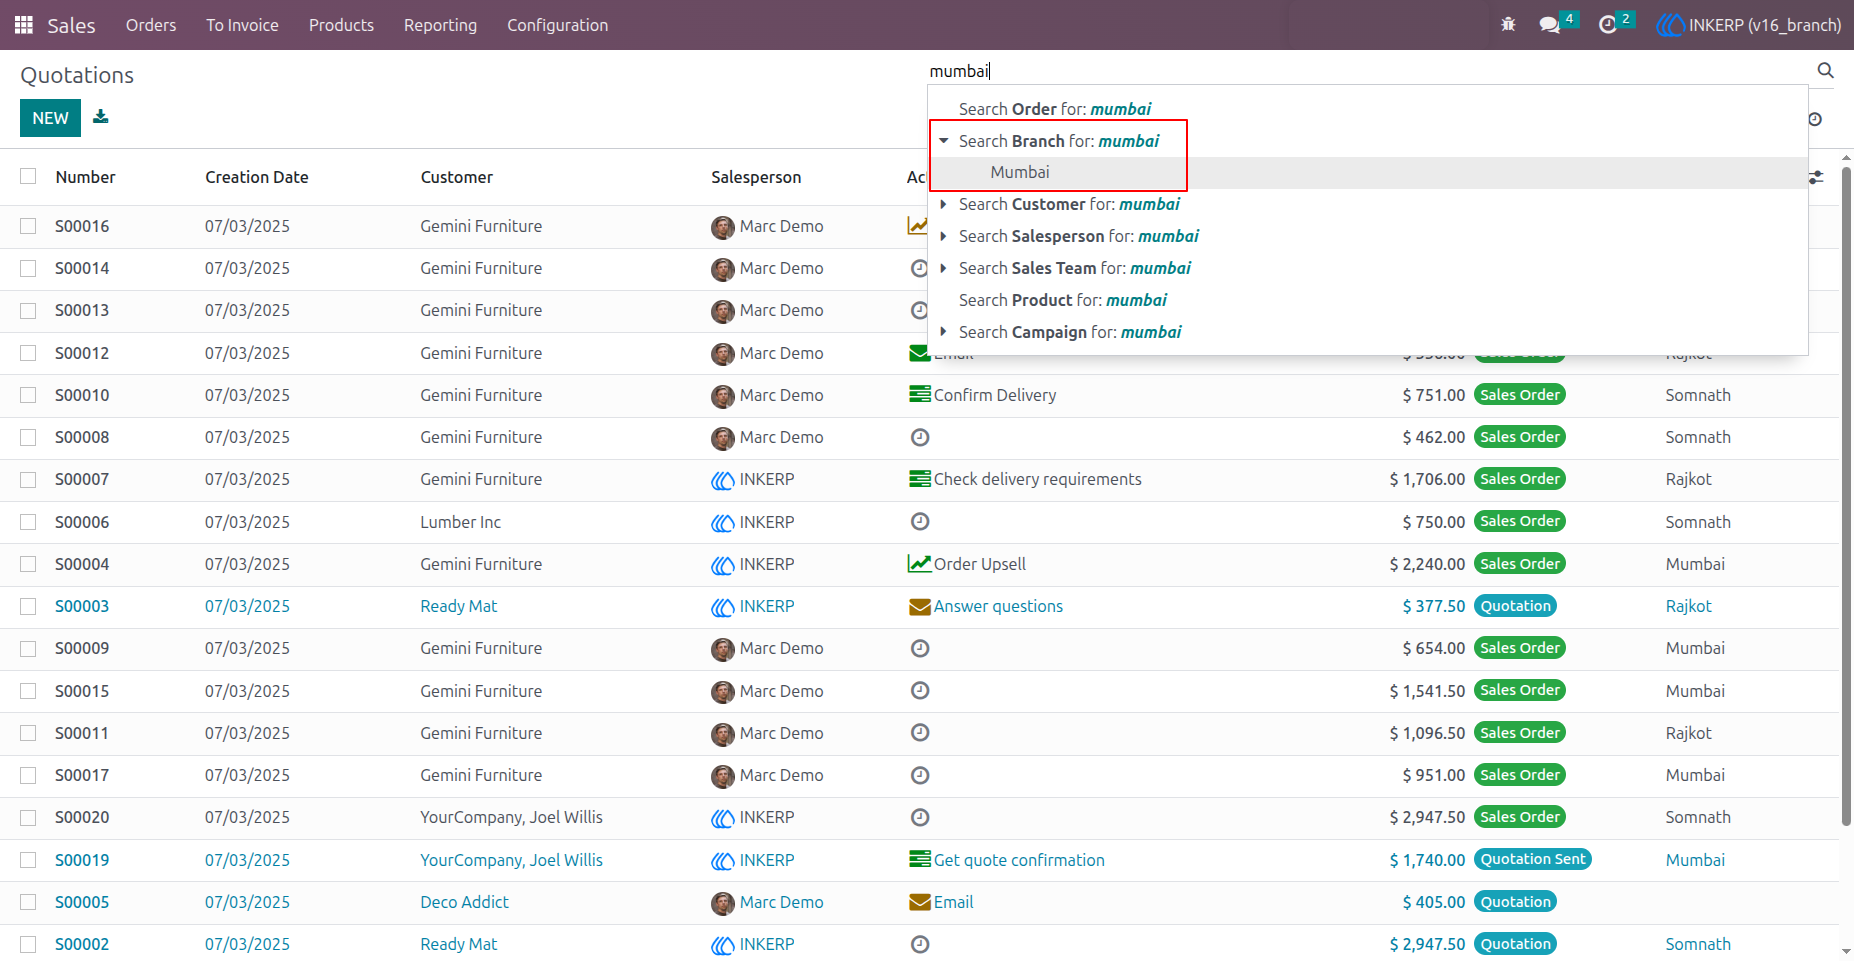Expand Search Salesperson suggestion arrow

(943, 236)
